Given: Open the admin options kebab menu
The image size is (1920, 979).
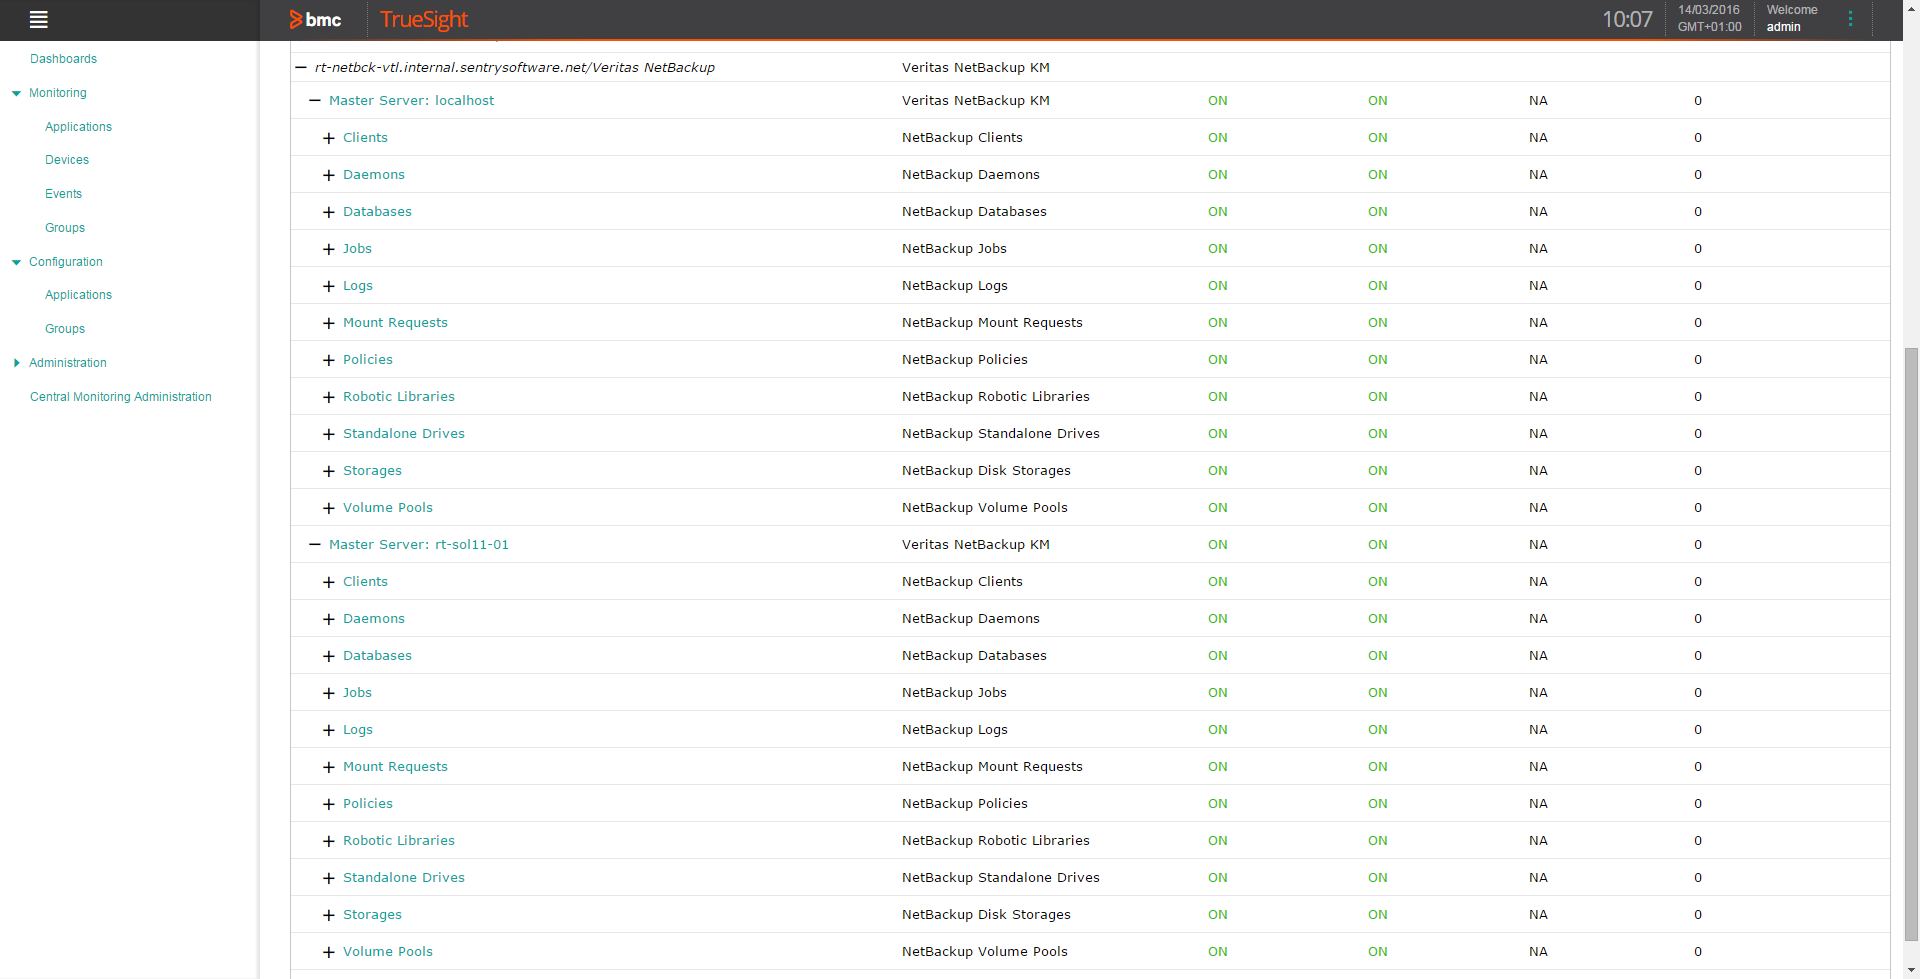Looking at the screenshot, I should pos(1850,19).
